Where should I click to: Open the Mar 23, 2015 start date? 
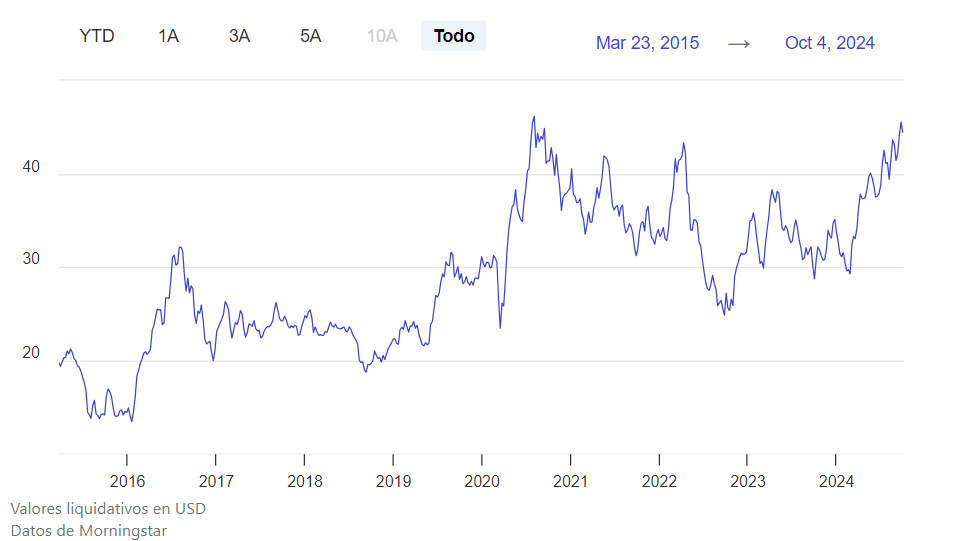pyautogui.click(x=647, y=43)
